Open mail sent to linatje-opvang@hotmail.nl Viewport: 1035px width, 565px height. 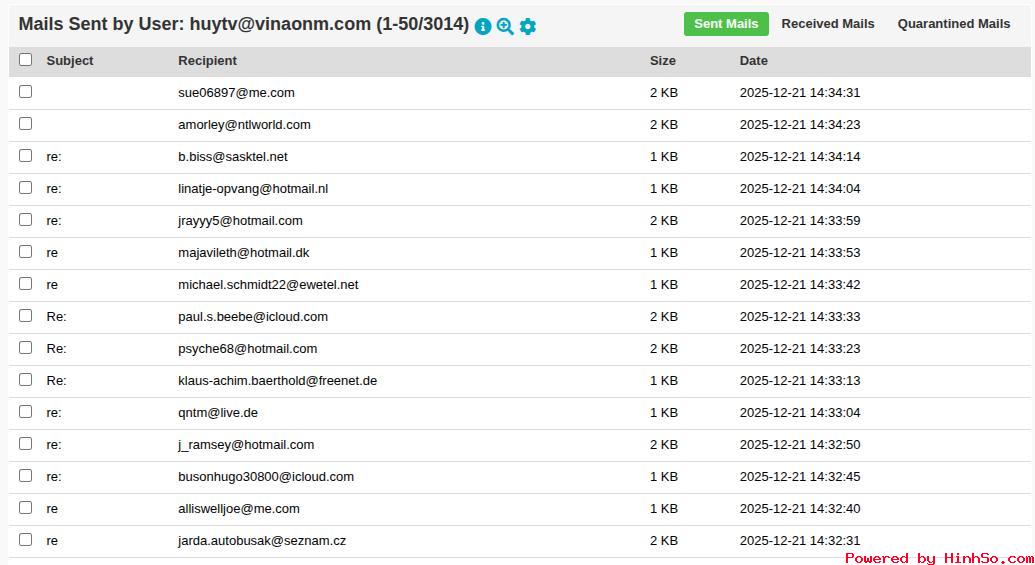[x=253, y=189]
